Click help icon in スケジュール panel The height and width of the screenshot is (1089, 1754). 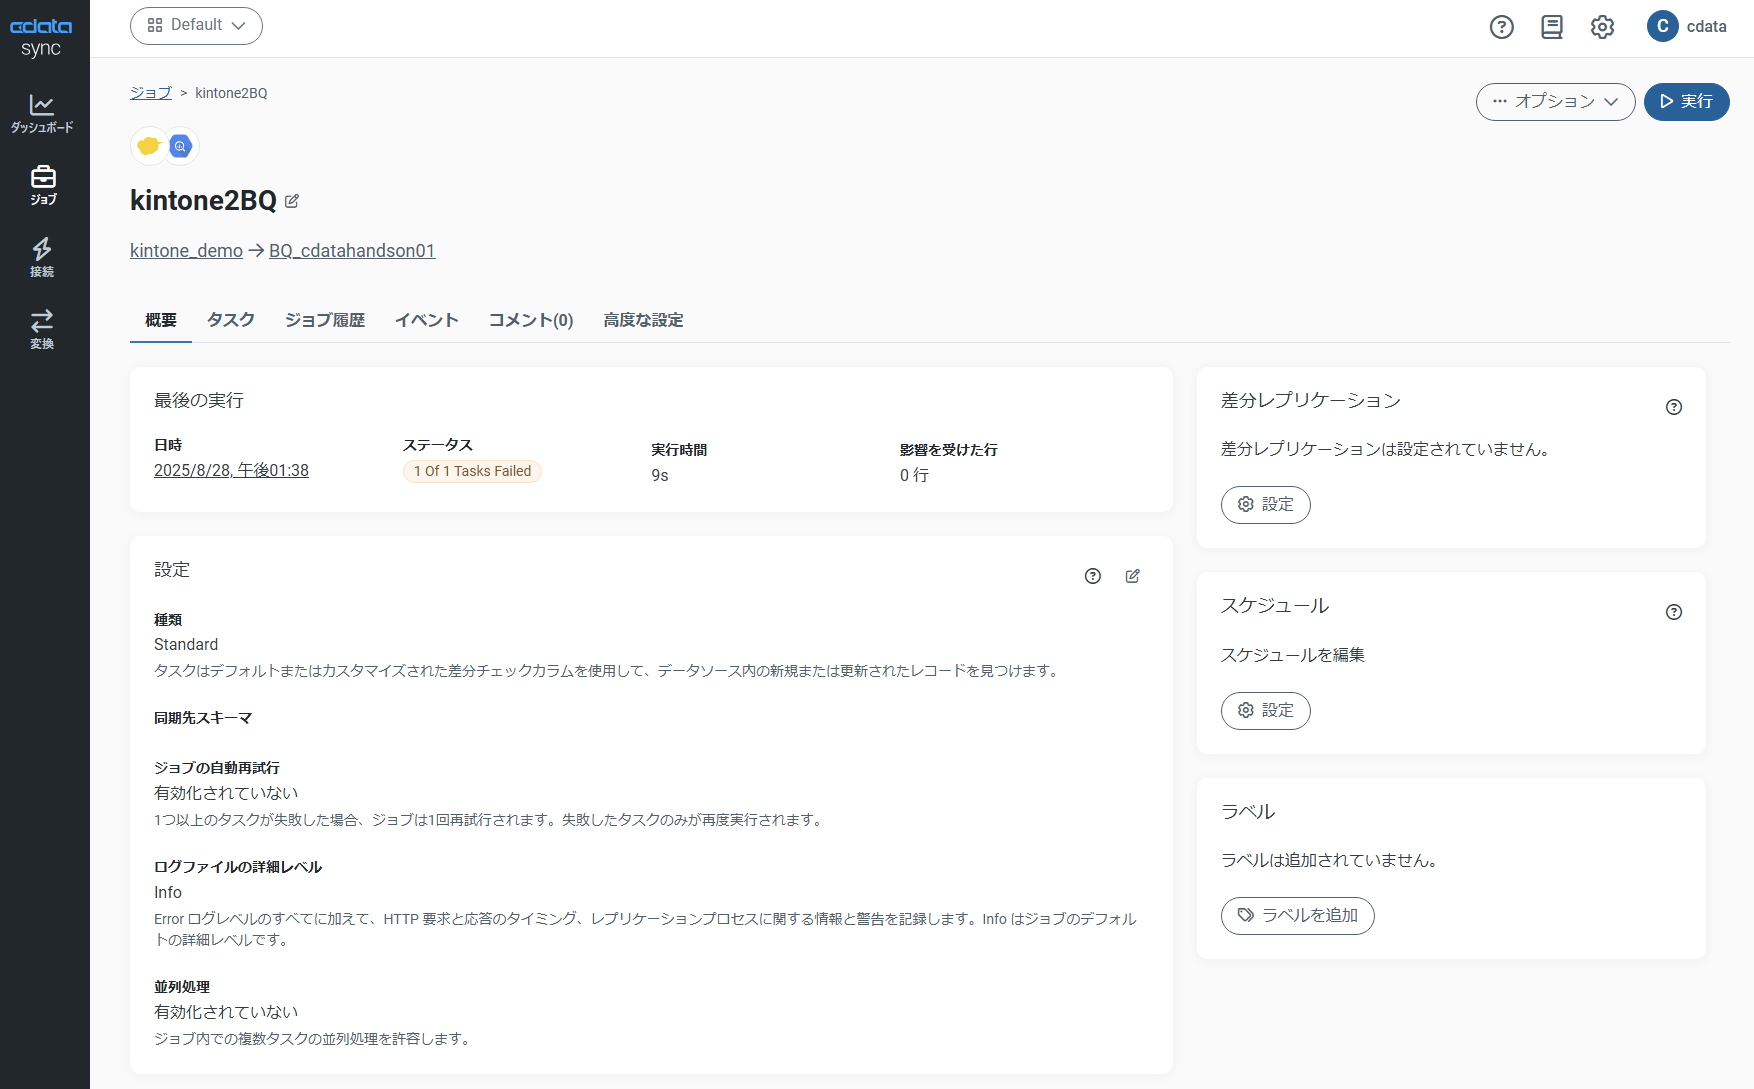coord(1673,612)
